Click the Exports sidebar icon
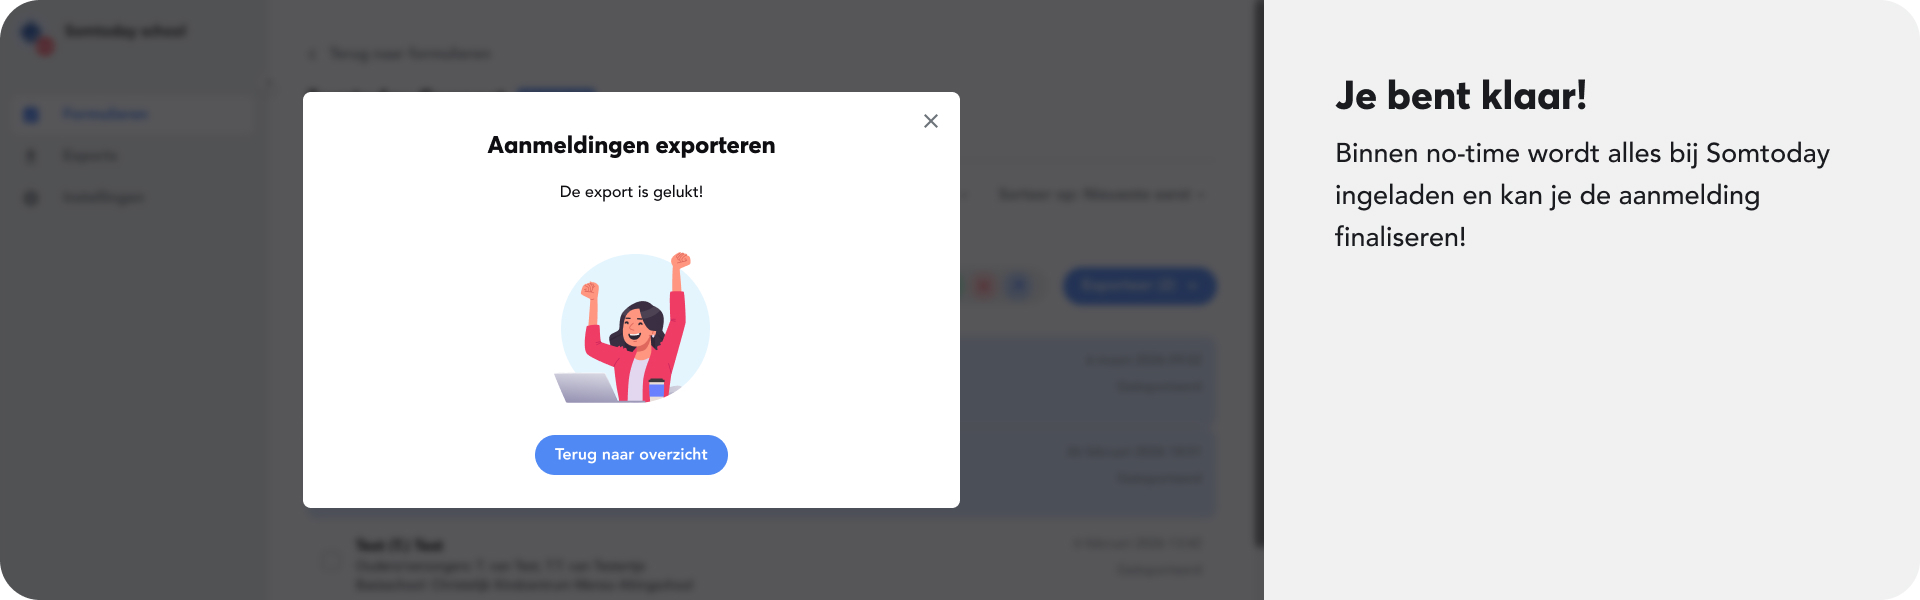Screen dimensions: 1920x600 (31, 156)
